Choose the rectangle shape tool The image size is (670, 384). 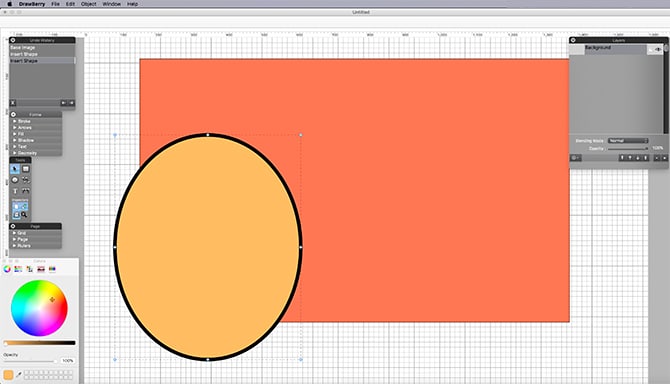pyautogui.click(x=26, y=169)
